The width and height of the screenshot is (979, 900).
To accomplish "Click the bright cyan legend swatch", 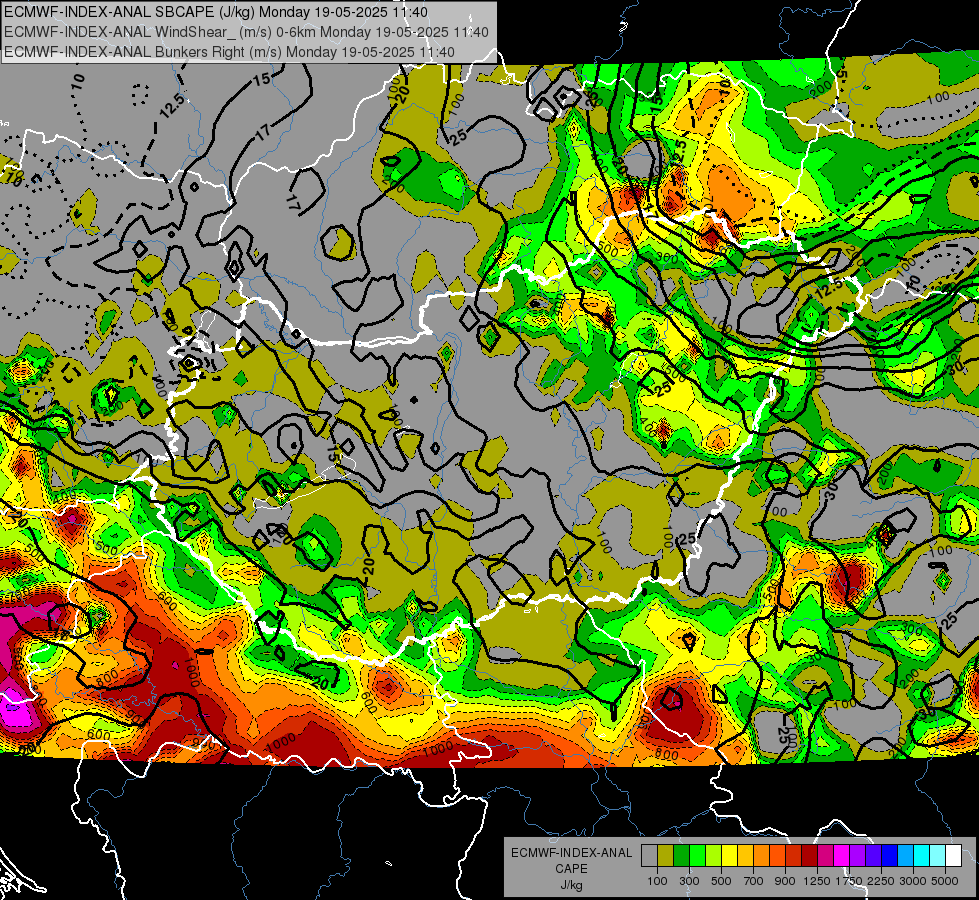I will coord(922,855).
